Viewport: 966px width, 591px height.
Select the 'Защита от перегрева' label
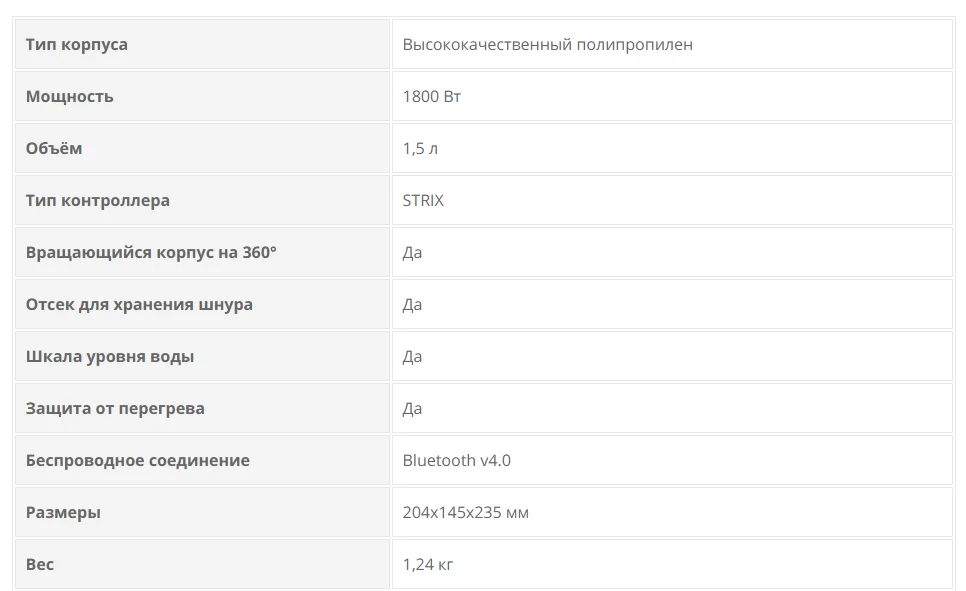click(x=115, y=408)
